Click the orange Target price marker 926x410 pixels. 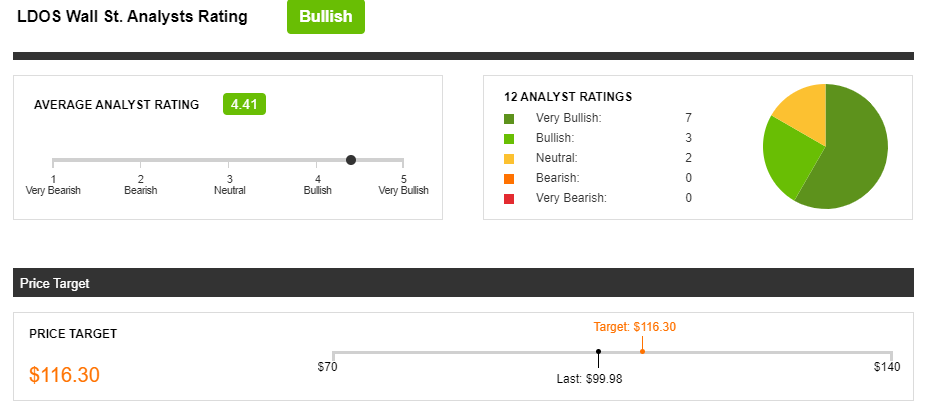[x=642, y=352]
